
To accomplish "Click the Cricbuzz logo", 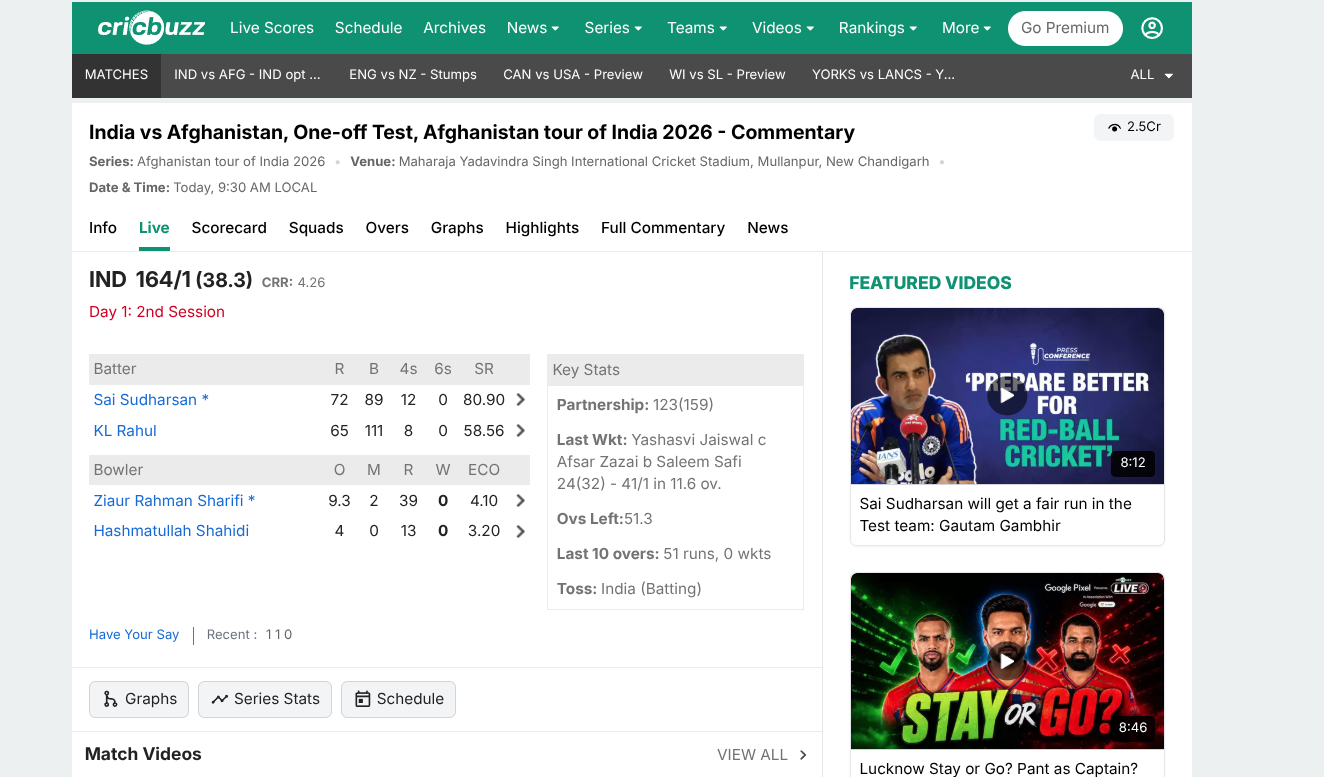I will click(x=151, y=28).
